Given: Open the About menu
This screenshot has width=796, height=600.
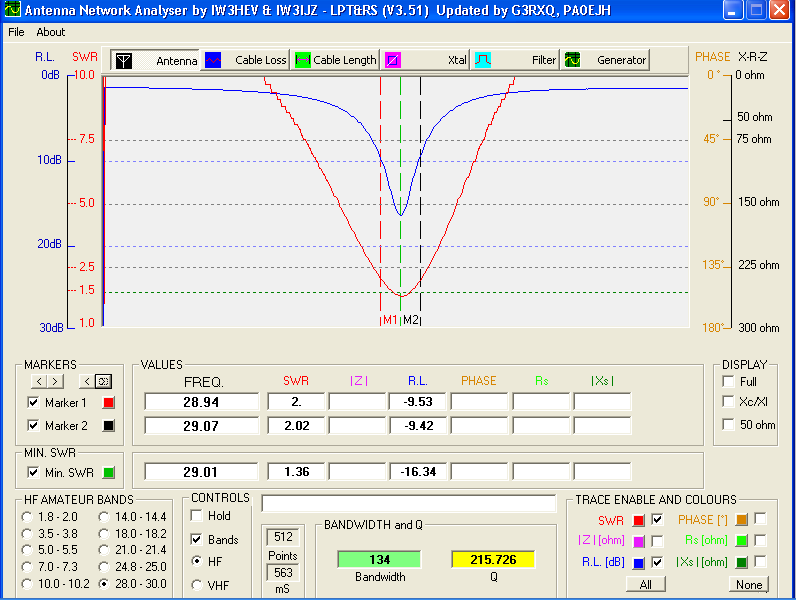Looking at the screenshot, I should click(51, 32).
